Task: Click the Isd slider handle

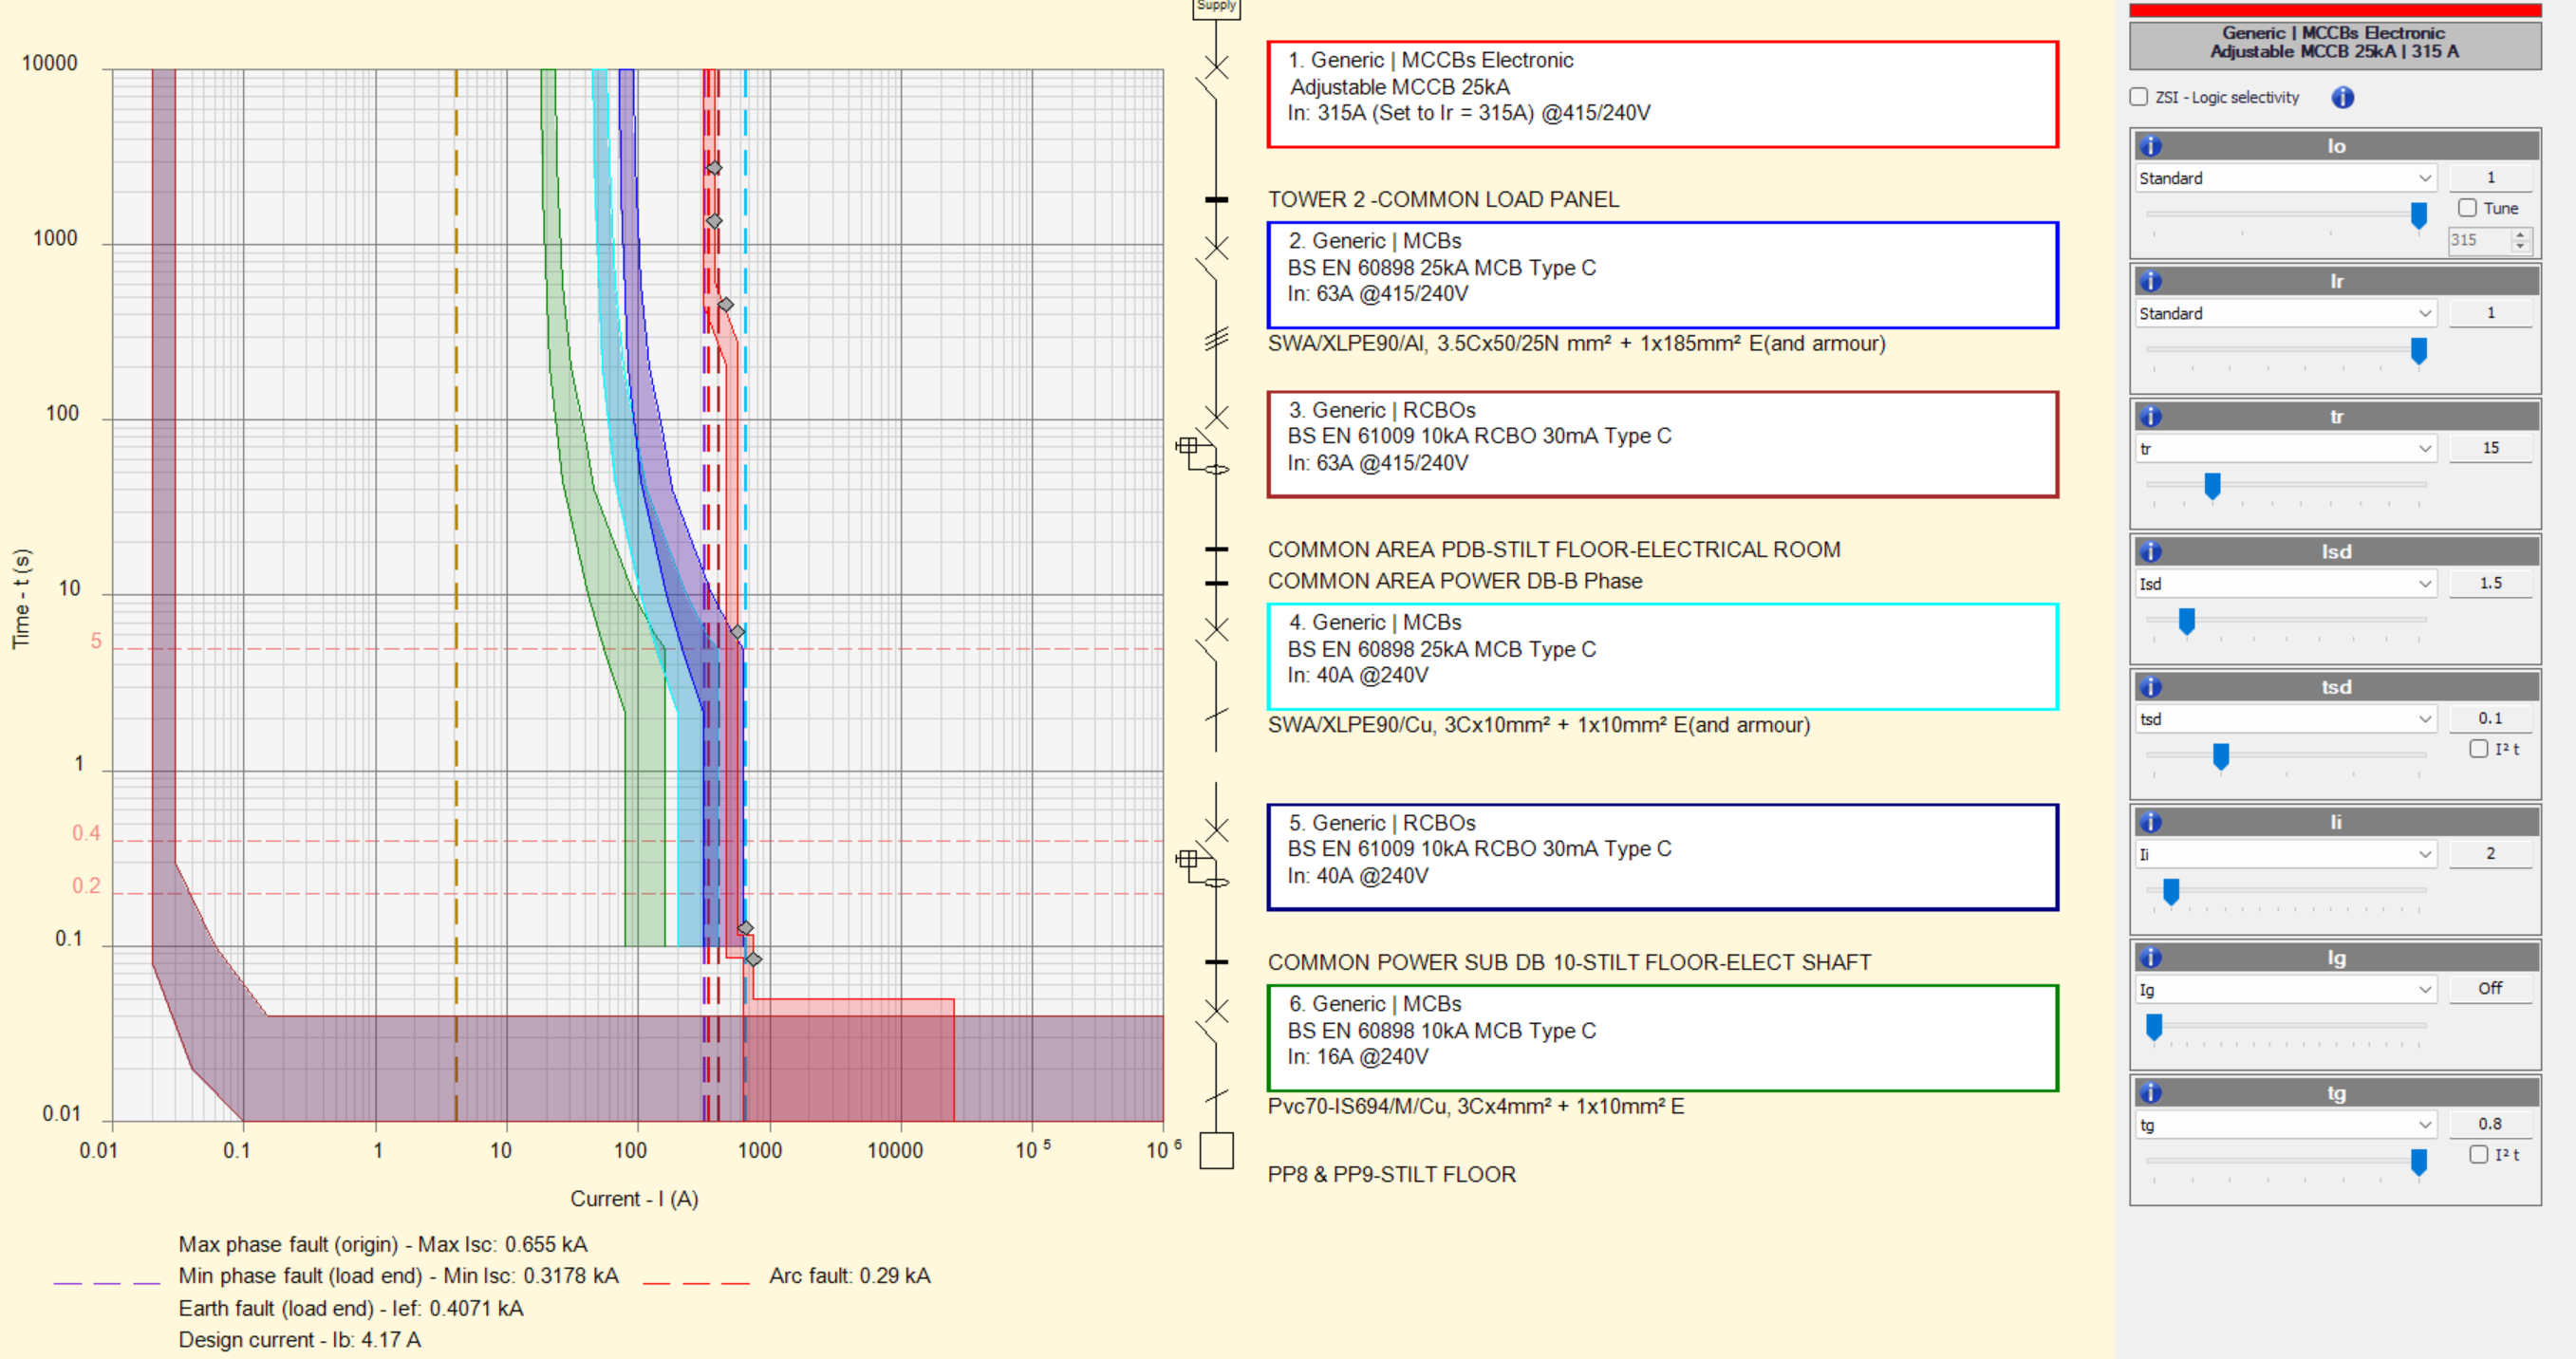Action: [2186, 621]
